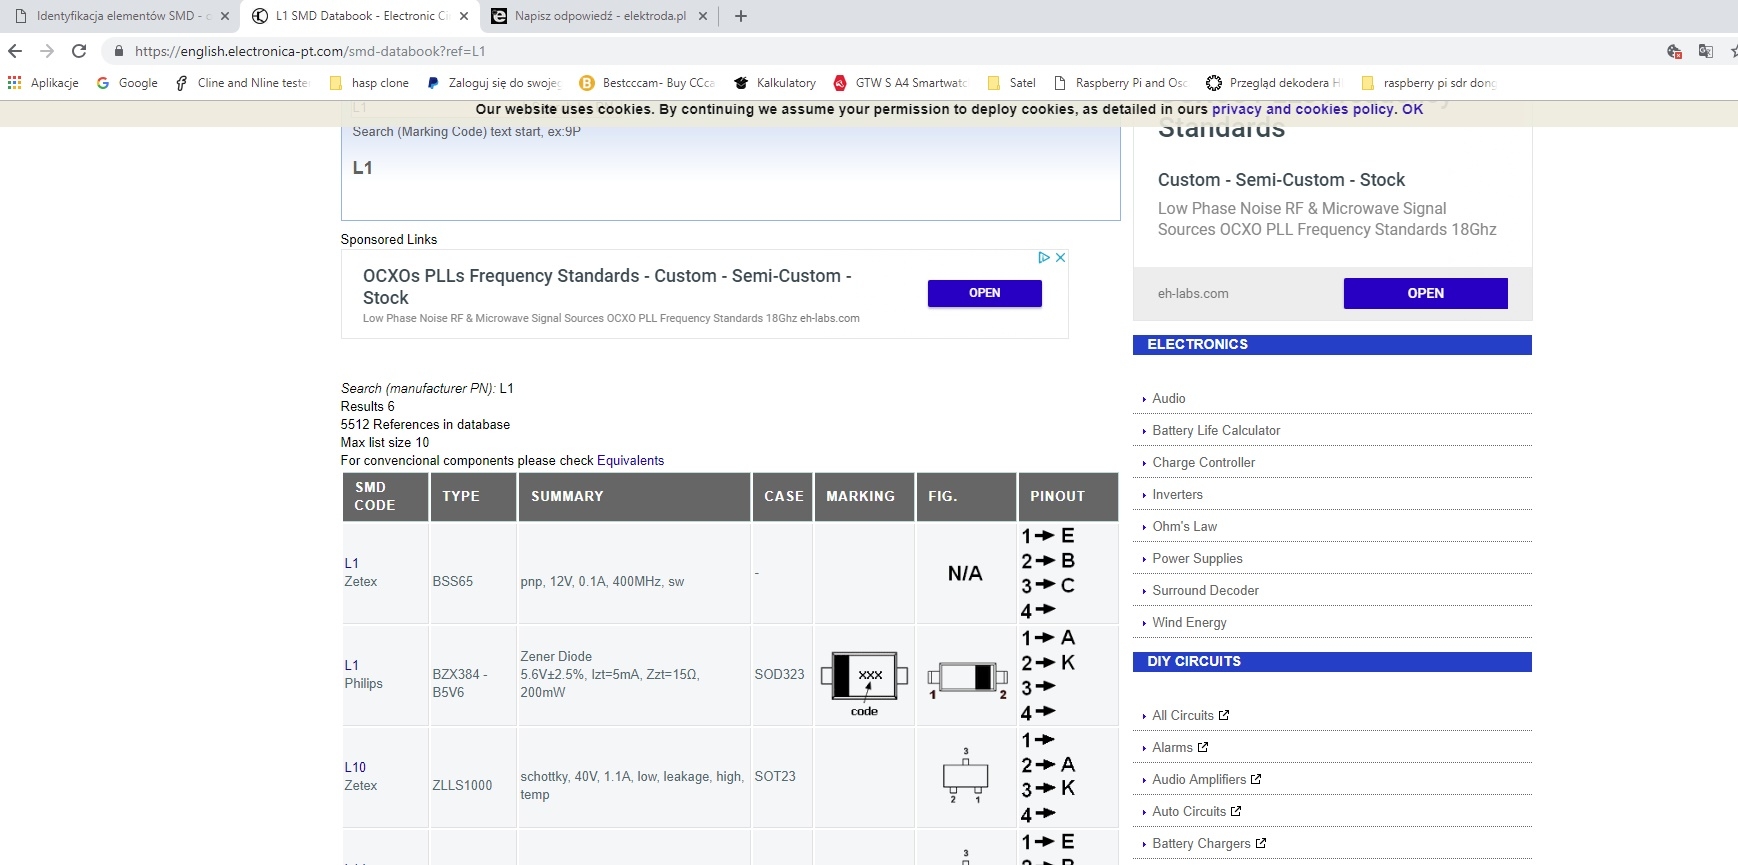The height and width of the screenshot is (865, 1738).
Task: Open the Google bookmark
Action: (127, 83)
